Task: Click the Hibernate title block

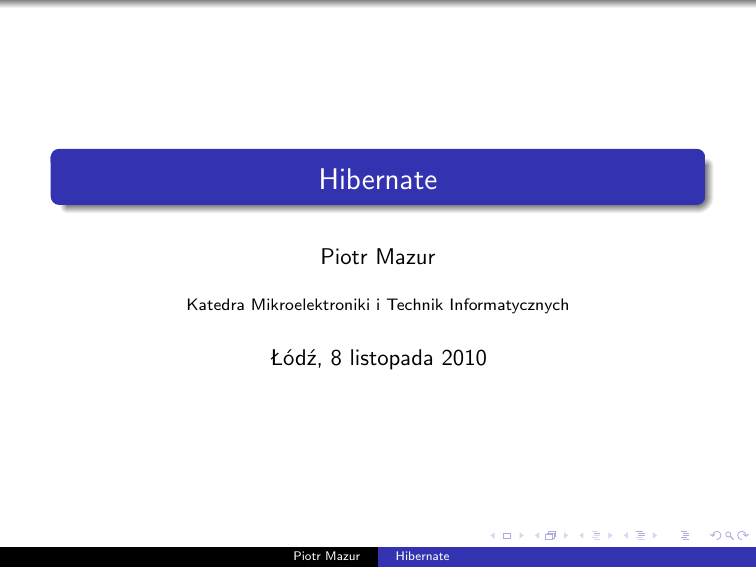Action: click(378, 179)
